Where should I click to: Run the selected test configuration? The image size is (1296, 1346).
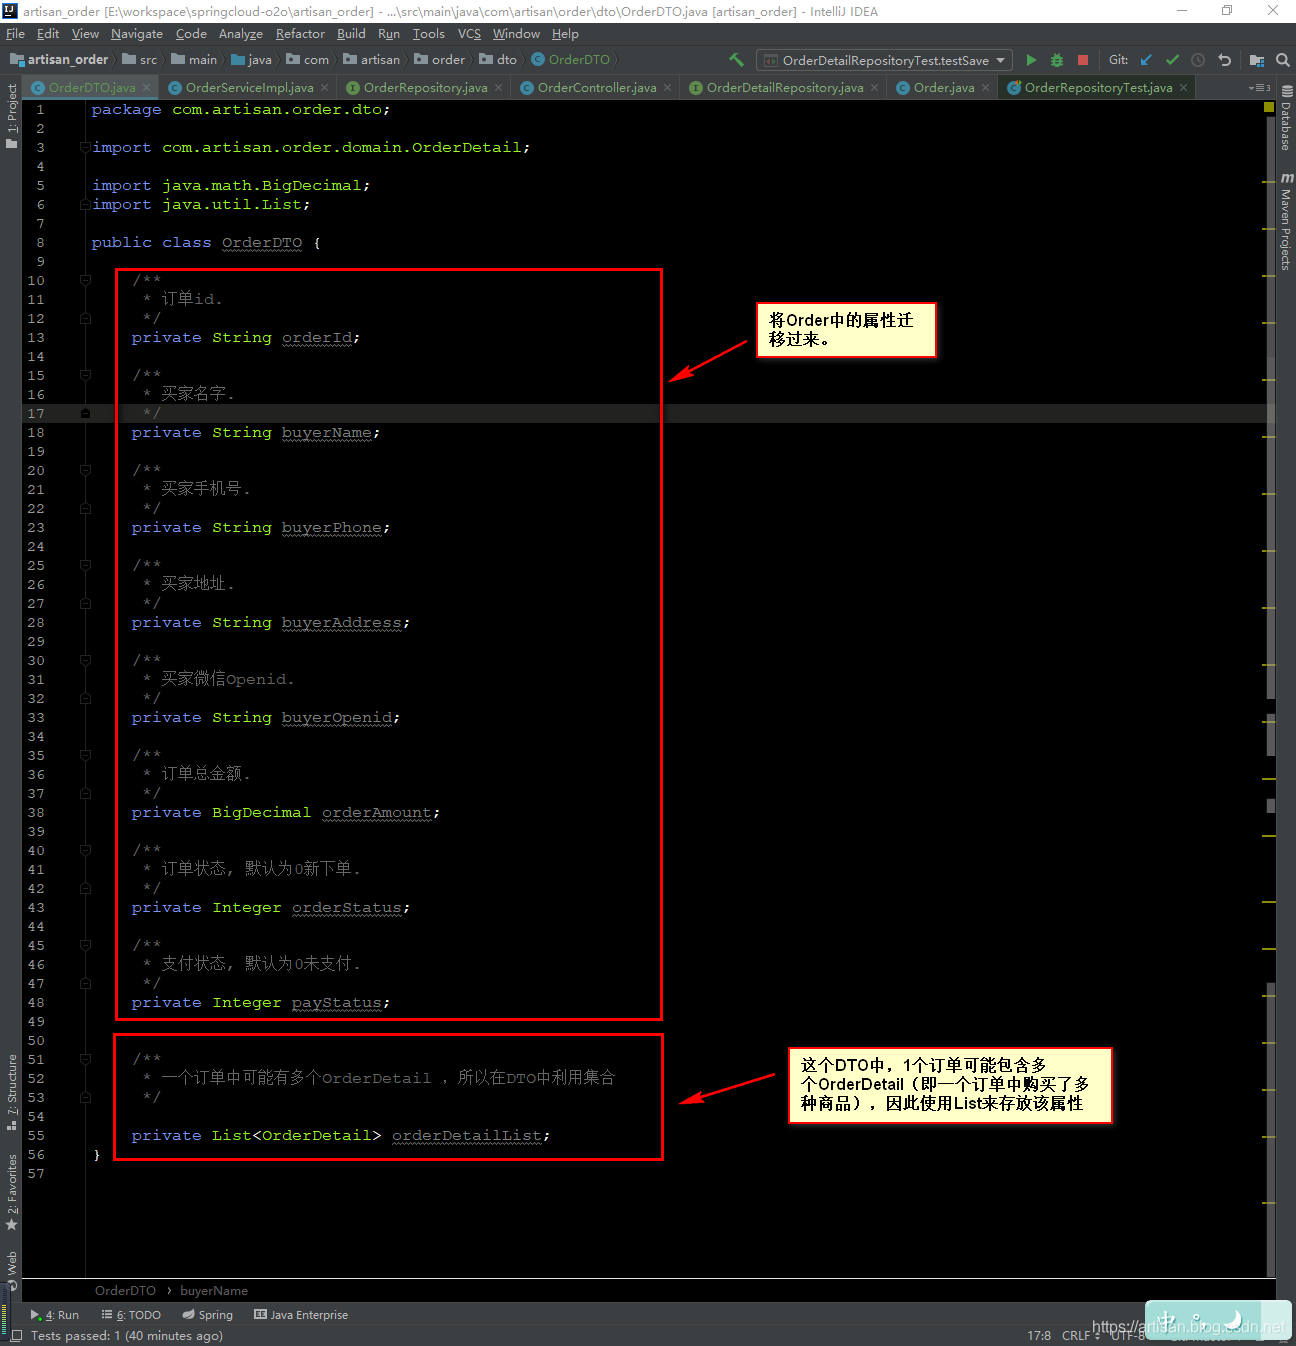1031,60
